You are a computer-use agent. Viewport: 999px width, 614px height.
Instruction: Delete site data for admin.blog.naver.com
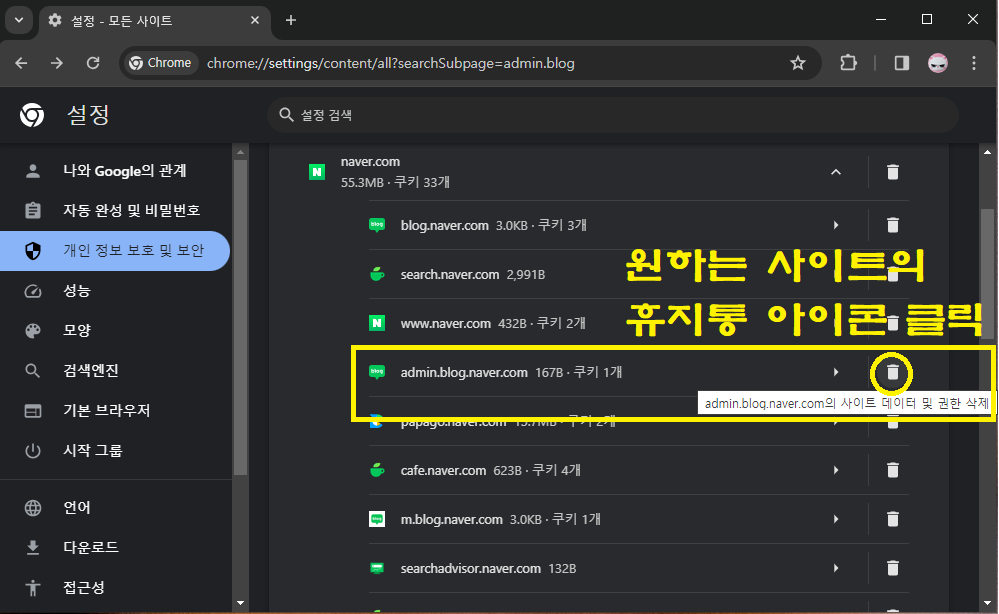(893, 373)
